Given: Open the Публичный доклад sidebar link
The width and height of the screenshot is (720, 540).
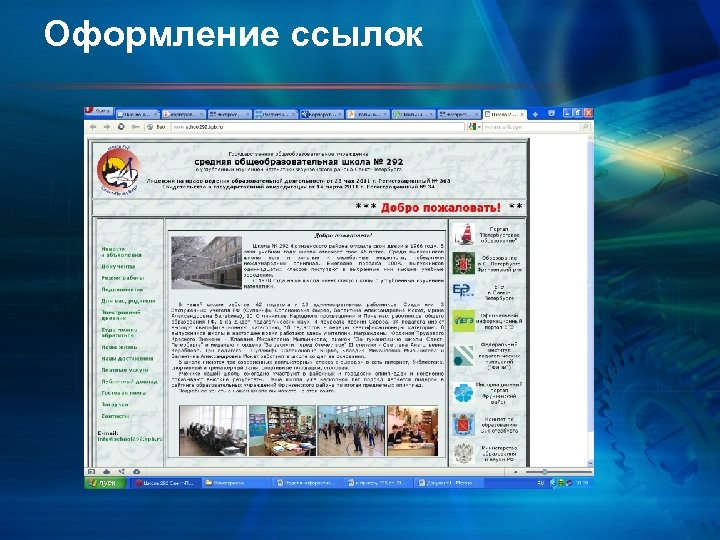Looking at the screenshot, I should tap(129, 381).
